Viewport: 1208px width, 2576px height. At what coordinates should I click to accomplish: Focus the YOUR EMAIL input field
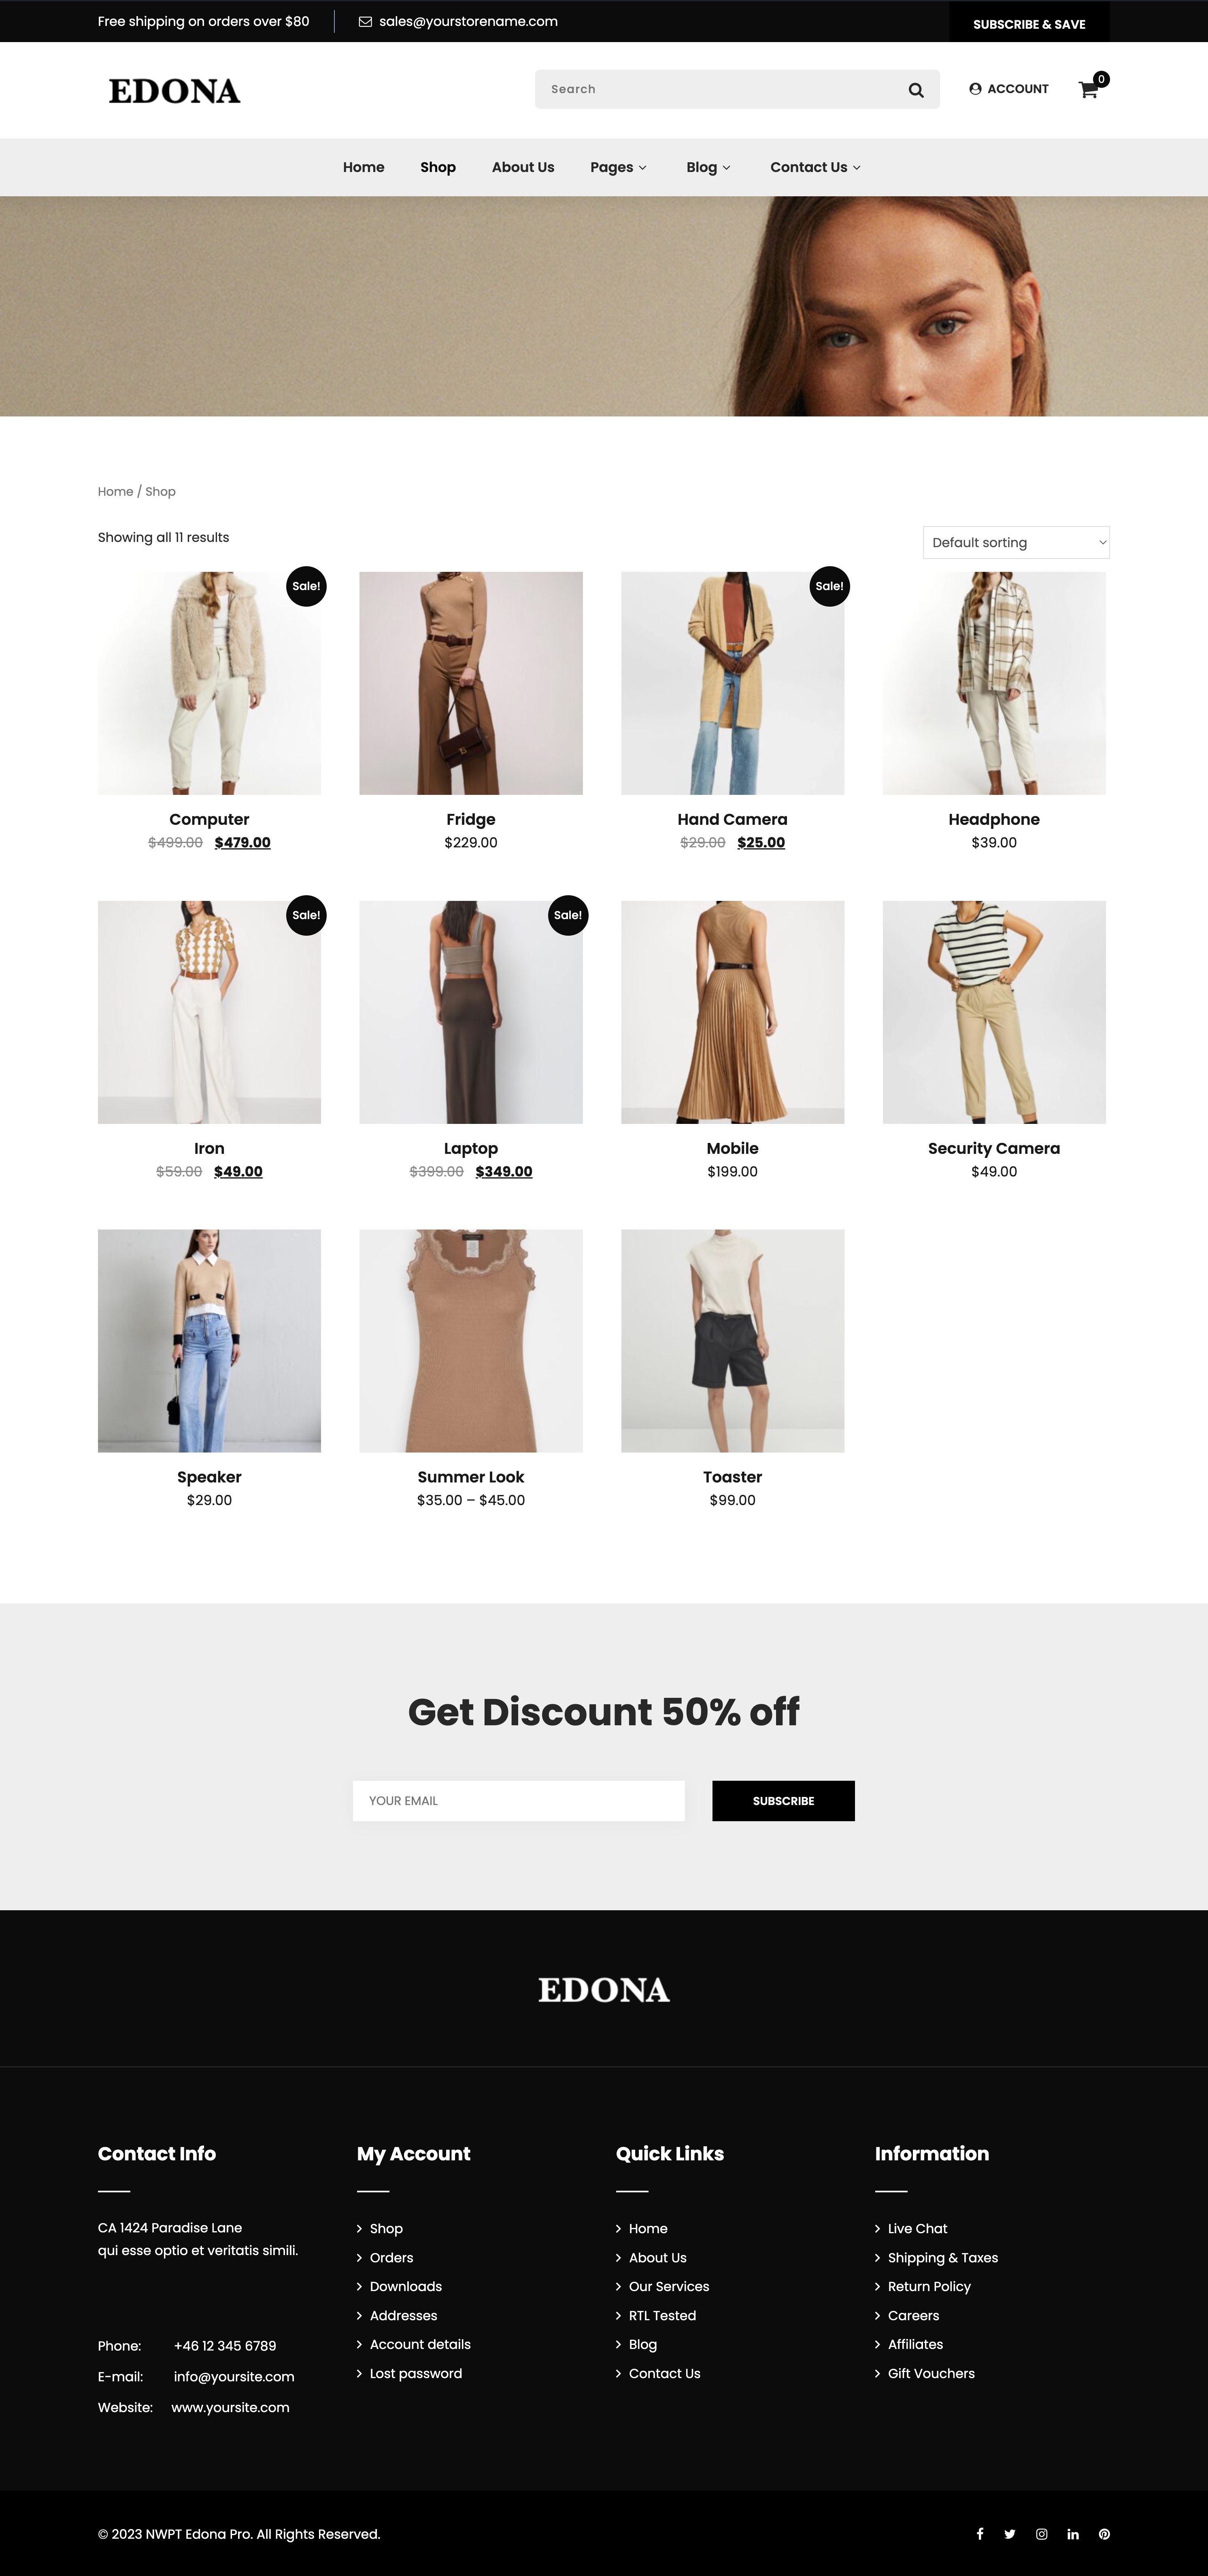tap(519, 1800)
